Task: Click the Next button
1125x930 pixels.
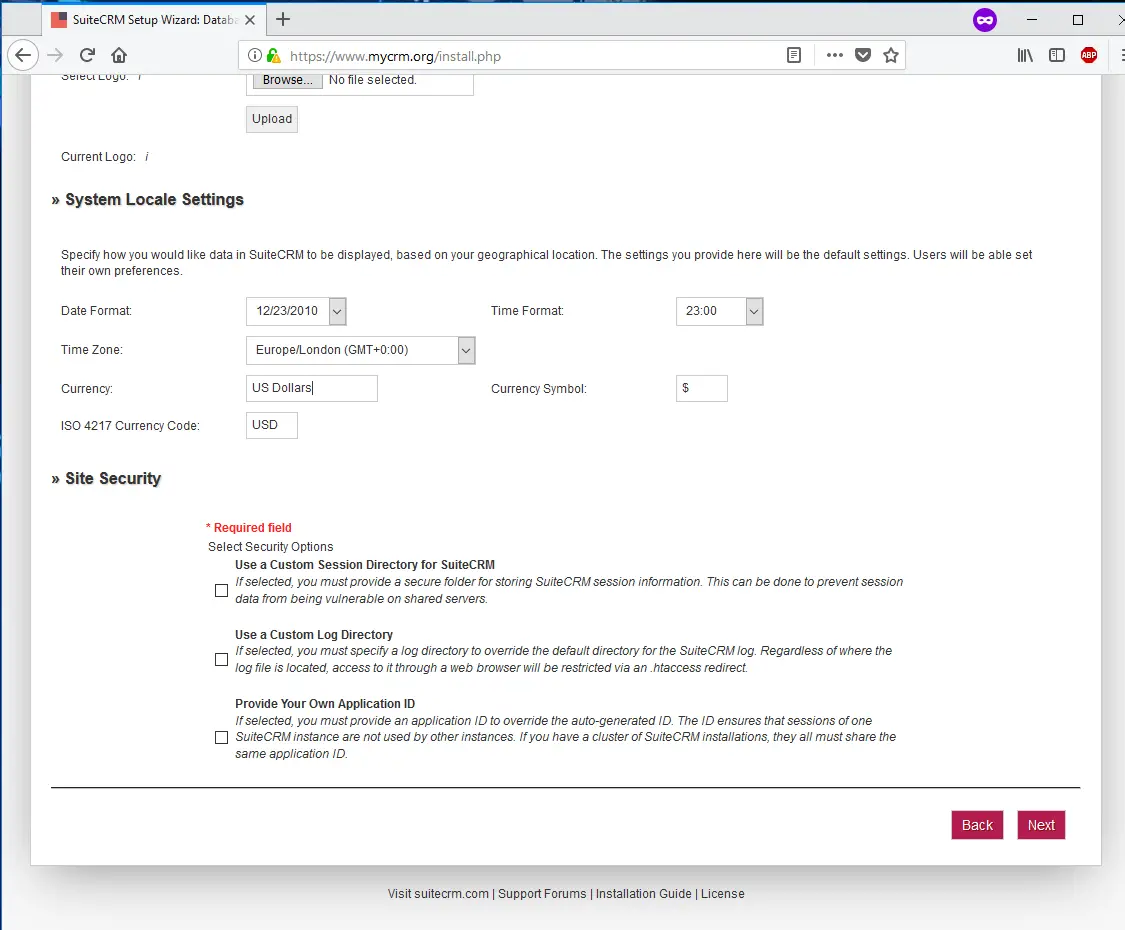Action: click(x=1041, y=825)
